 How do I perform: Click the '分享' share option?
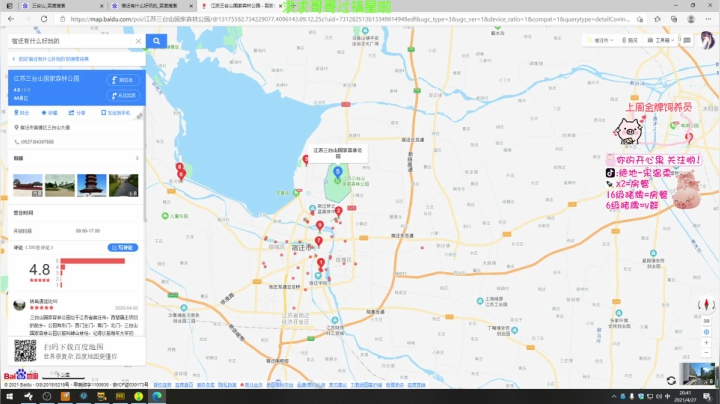tap(77, 112)
